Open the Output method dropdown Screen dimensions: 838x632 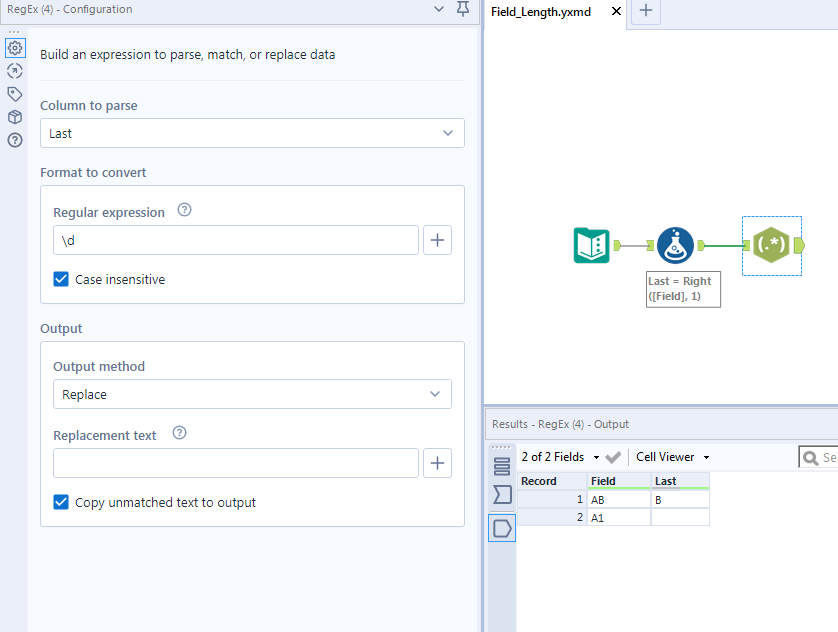point(252,394)
